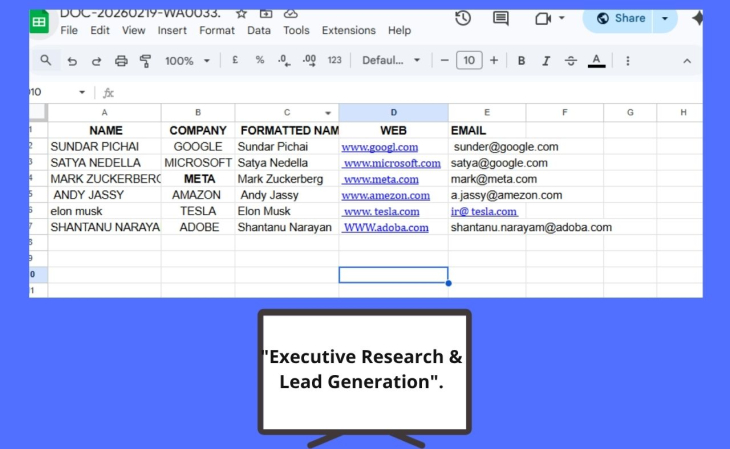The width and height of the screenshot is (730, 449).
Task: Open the ir@ tesla.com email link
Action: click(x=484, y=212)
